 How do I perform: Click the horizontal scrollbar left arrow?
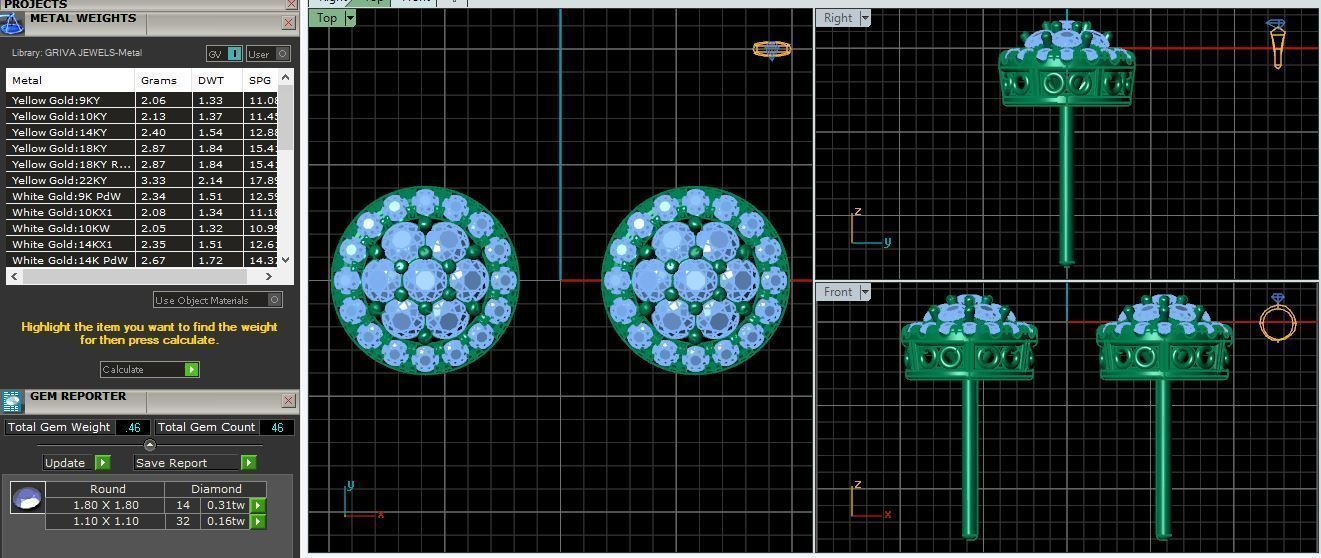tap(14, 276)
